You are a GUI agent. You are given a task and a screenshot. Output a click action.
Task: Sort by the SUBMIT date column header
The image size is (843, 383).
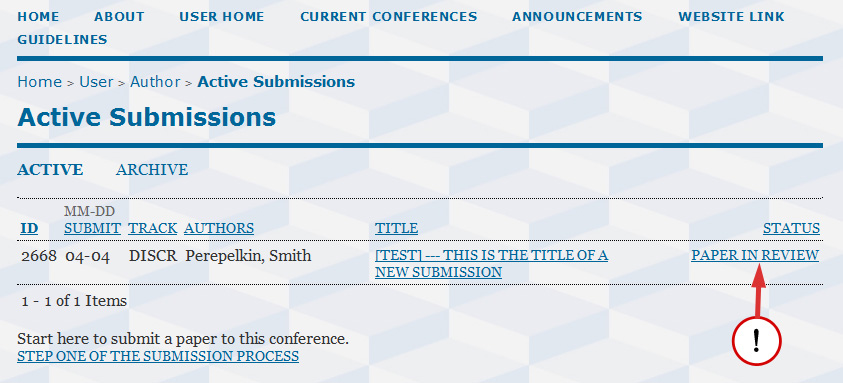click(92, 228)
